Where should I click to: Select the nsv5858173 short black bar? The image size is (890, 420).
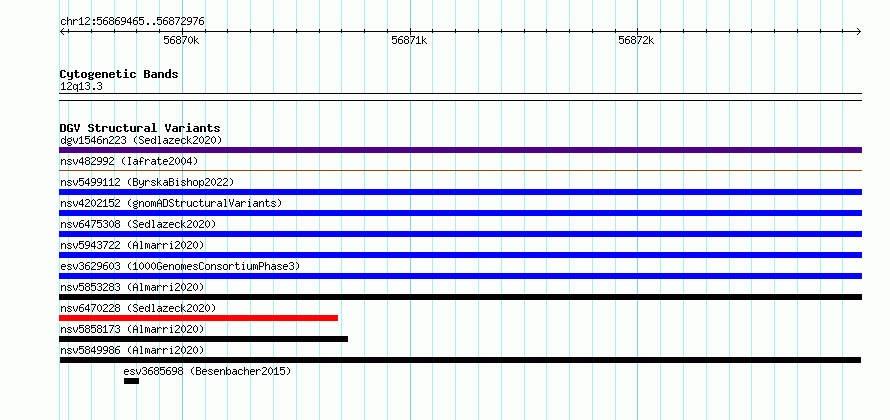coord(204,339)
